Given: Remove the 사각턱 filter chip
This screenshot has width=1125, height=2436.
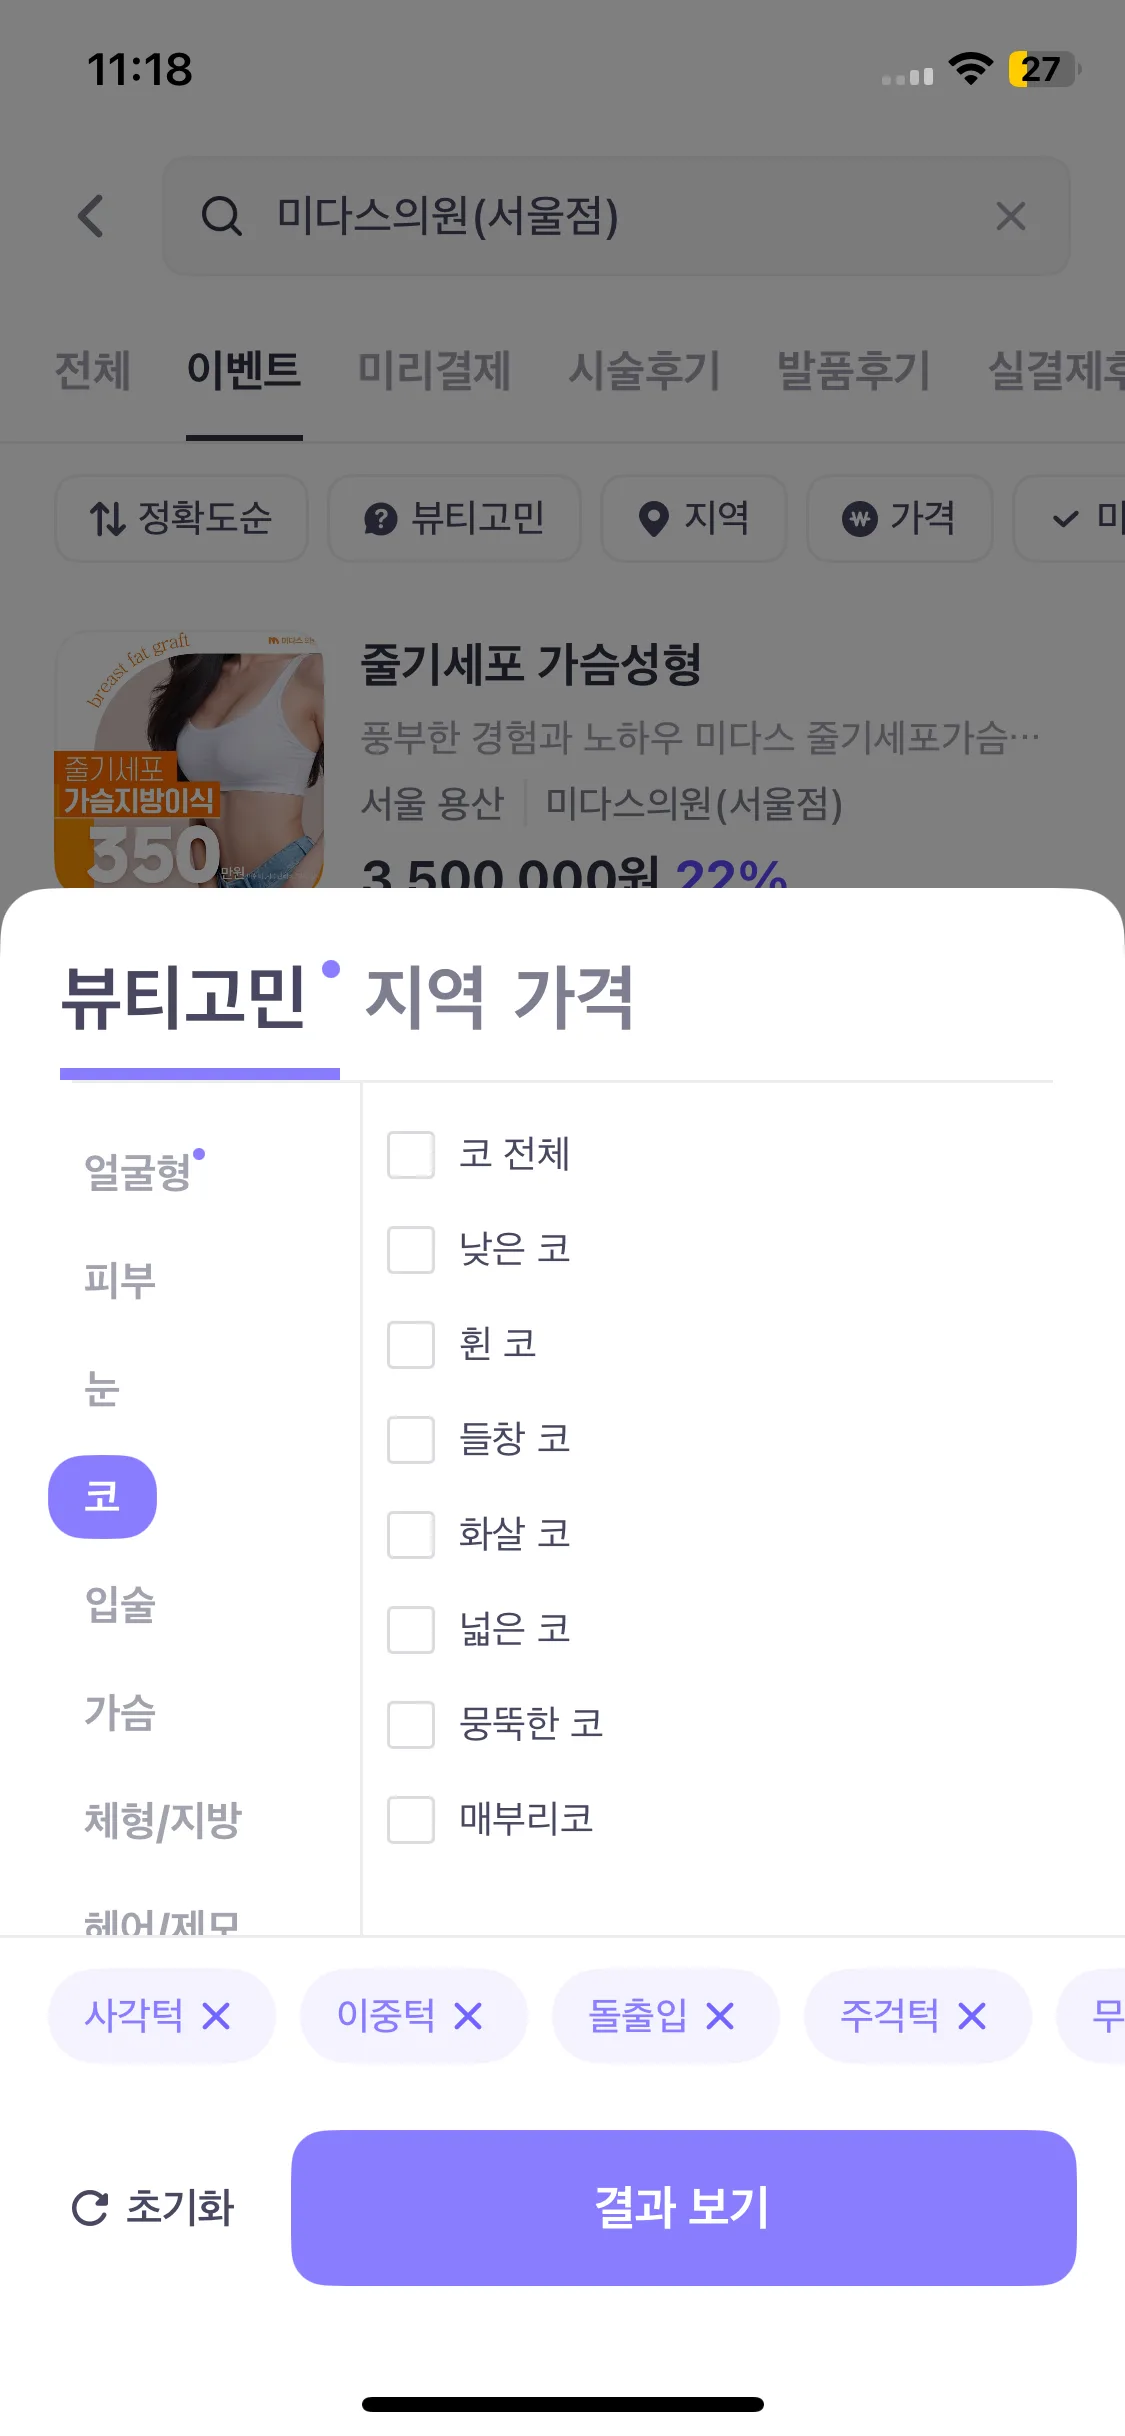Looking at the screenshot, I should [216, 2016].
